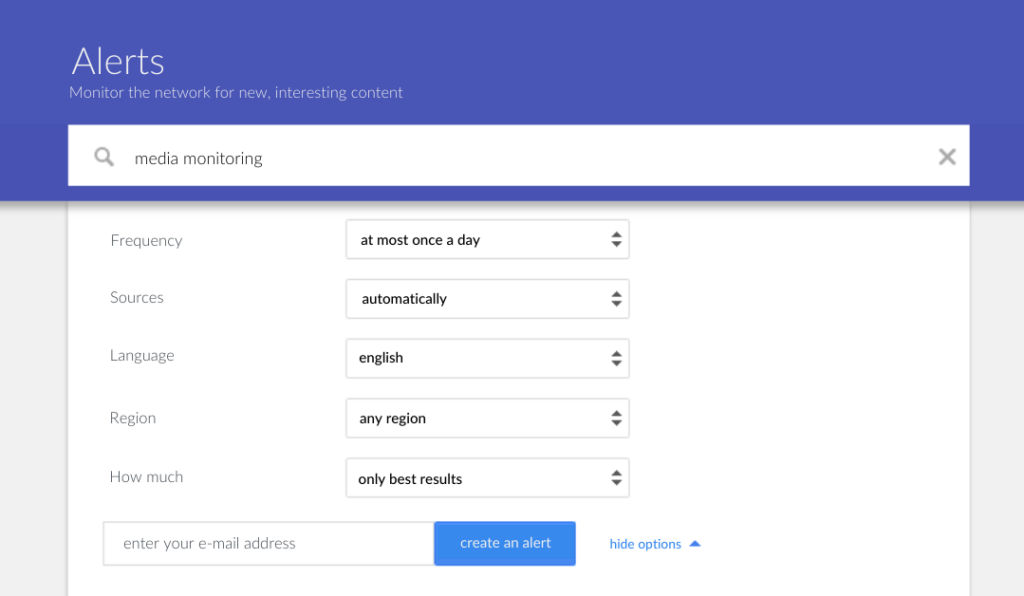1024x596 pixels.
Task: Open the 'any region' dropdown
Action: click(487, 418)
